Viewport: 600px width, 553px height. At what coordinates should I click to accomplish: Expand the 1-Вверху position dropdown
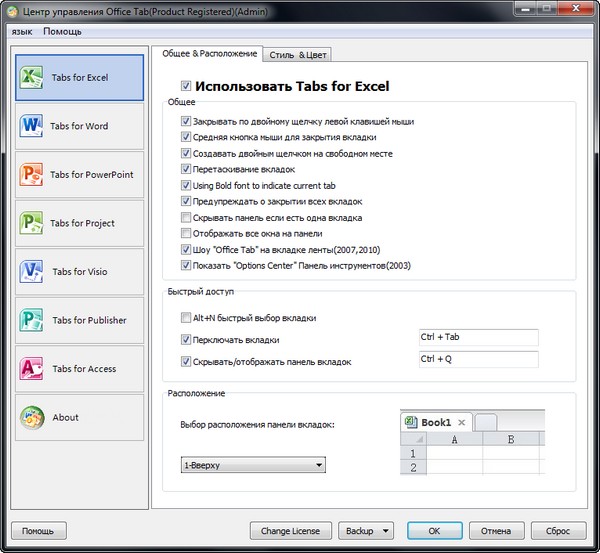click(x=253, y=465)
